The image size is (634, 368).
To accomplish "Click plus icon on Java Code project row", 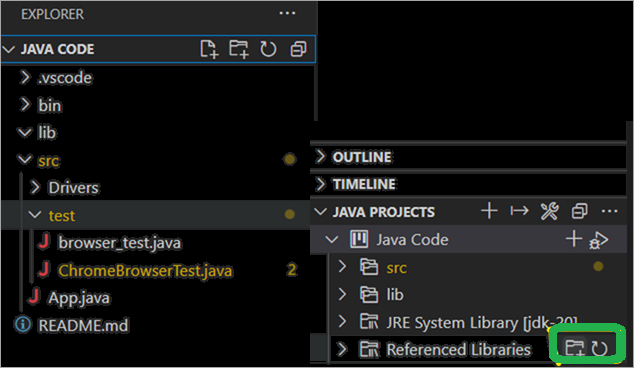I will point(574,239).
